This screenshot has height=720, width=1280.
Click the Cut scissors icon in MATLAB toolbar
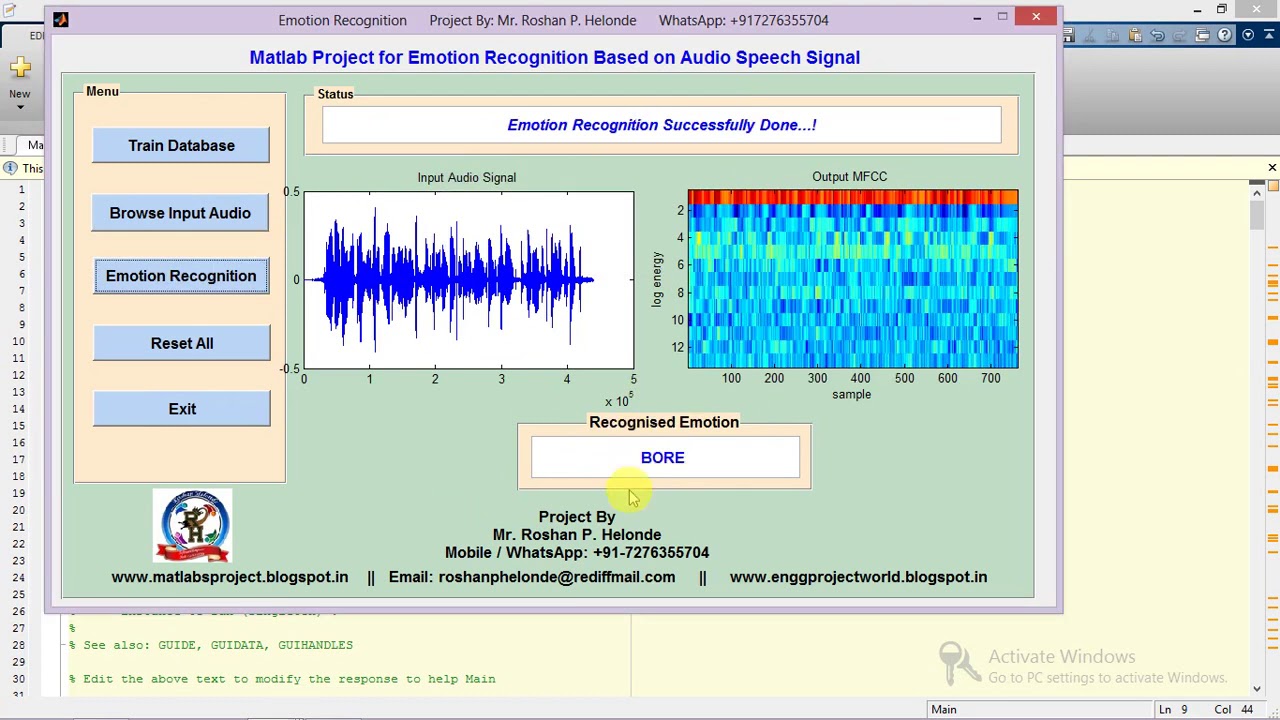tap(1089, 36)
